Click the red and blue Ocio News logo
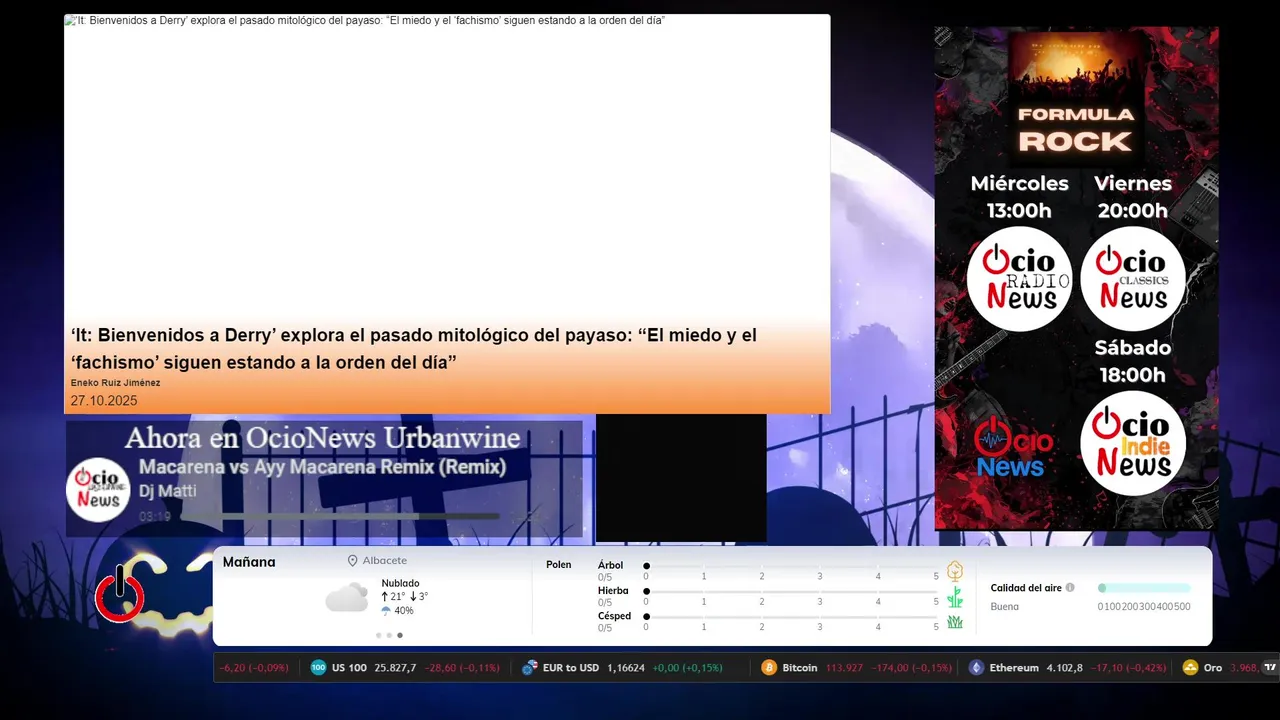The width and height of the screenshot is (1280, 720). [1013, 446]
